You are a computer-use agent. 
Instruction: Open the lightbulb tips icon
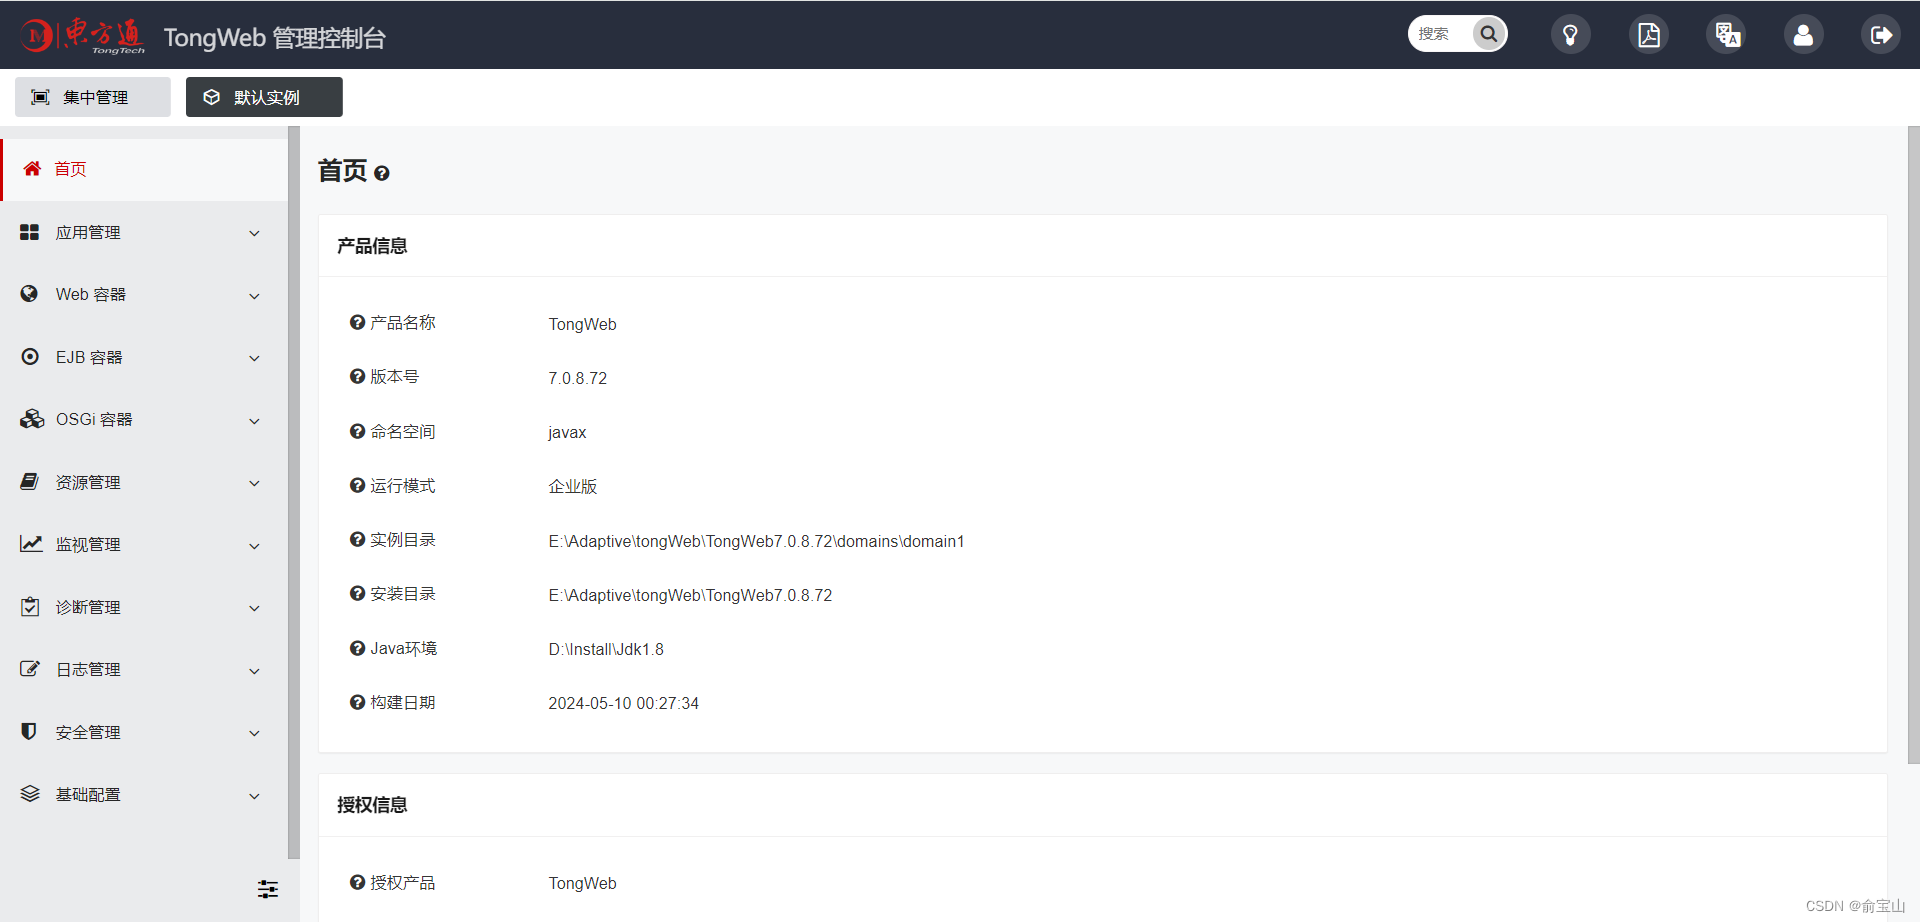tap(1571, 35)
